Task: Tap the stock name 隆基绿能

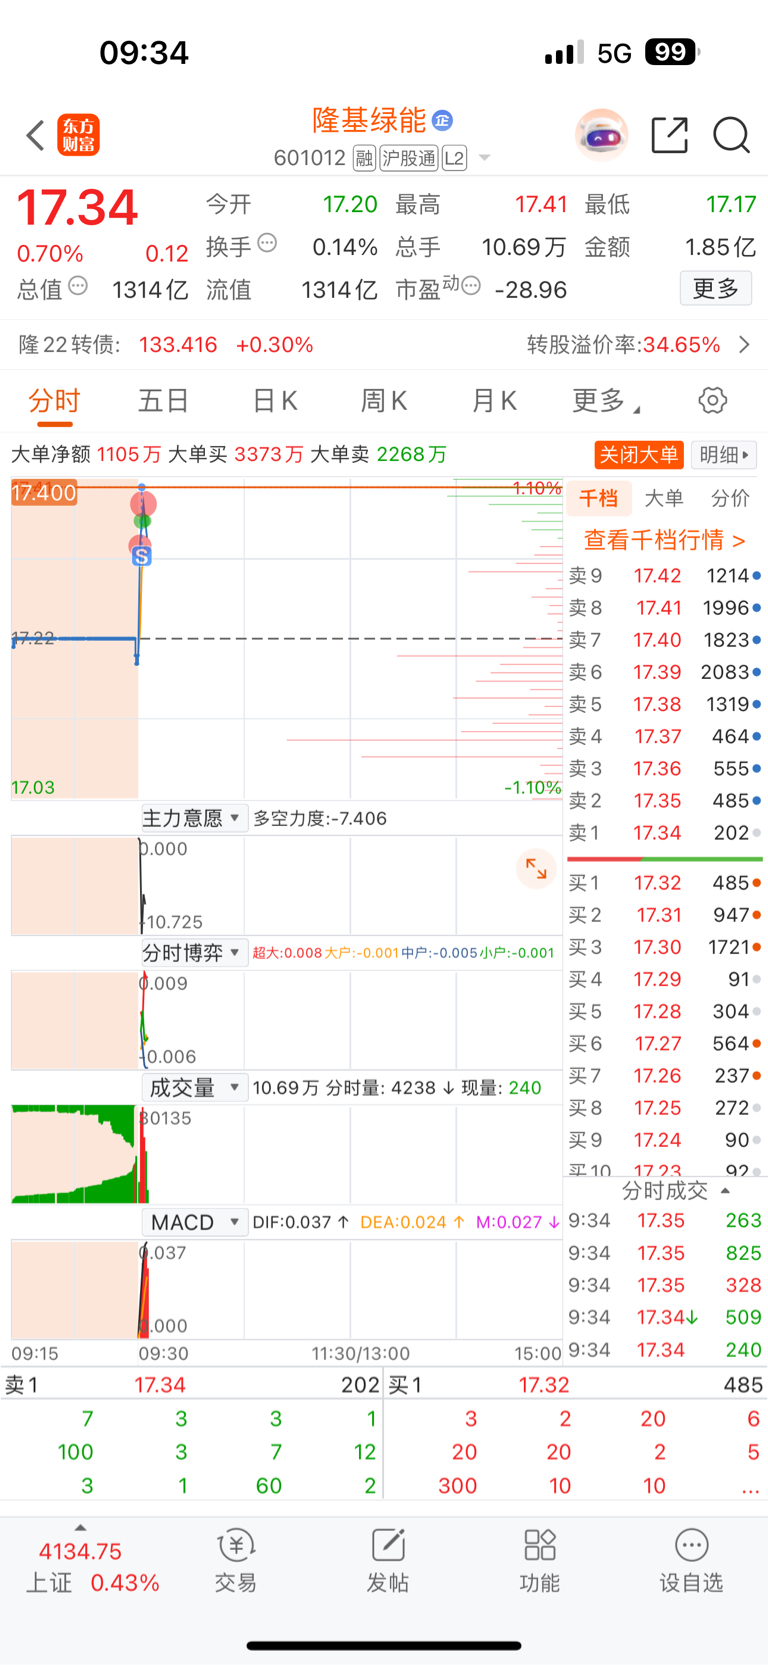Action: pyautogui.click(x=369, y=121)
